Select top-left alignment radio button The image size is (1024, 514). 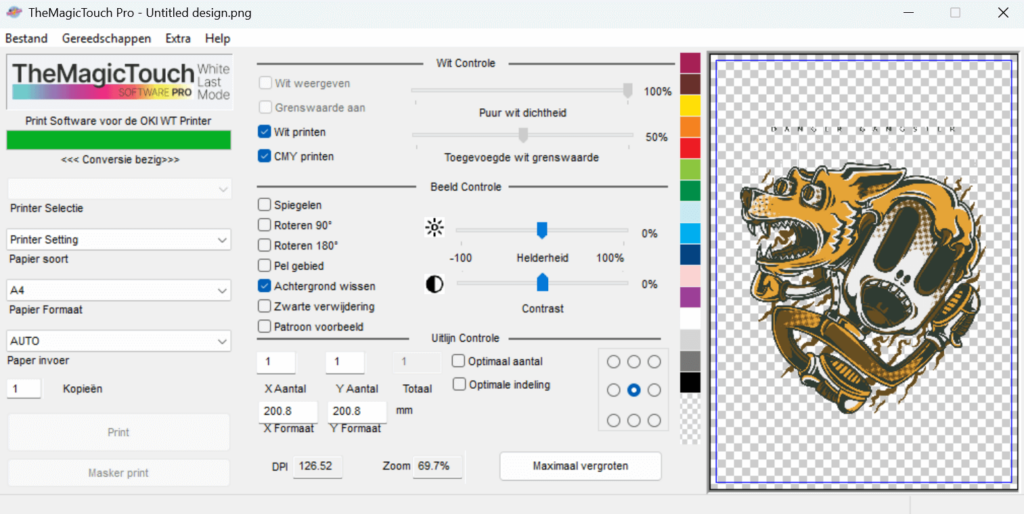[x=614, y=362]
